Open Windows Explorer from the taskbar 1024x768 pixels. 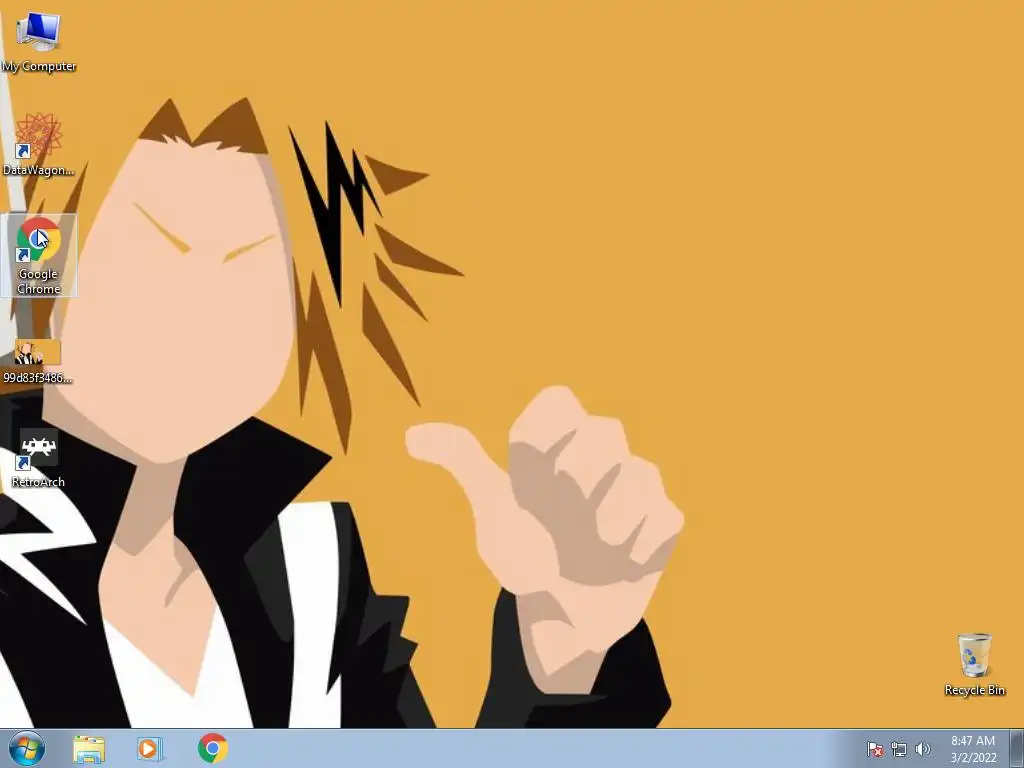89,749
